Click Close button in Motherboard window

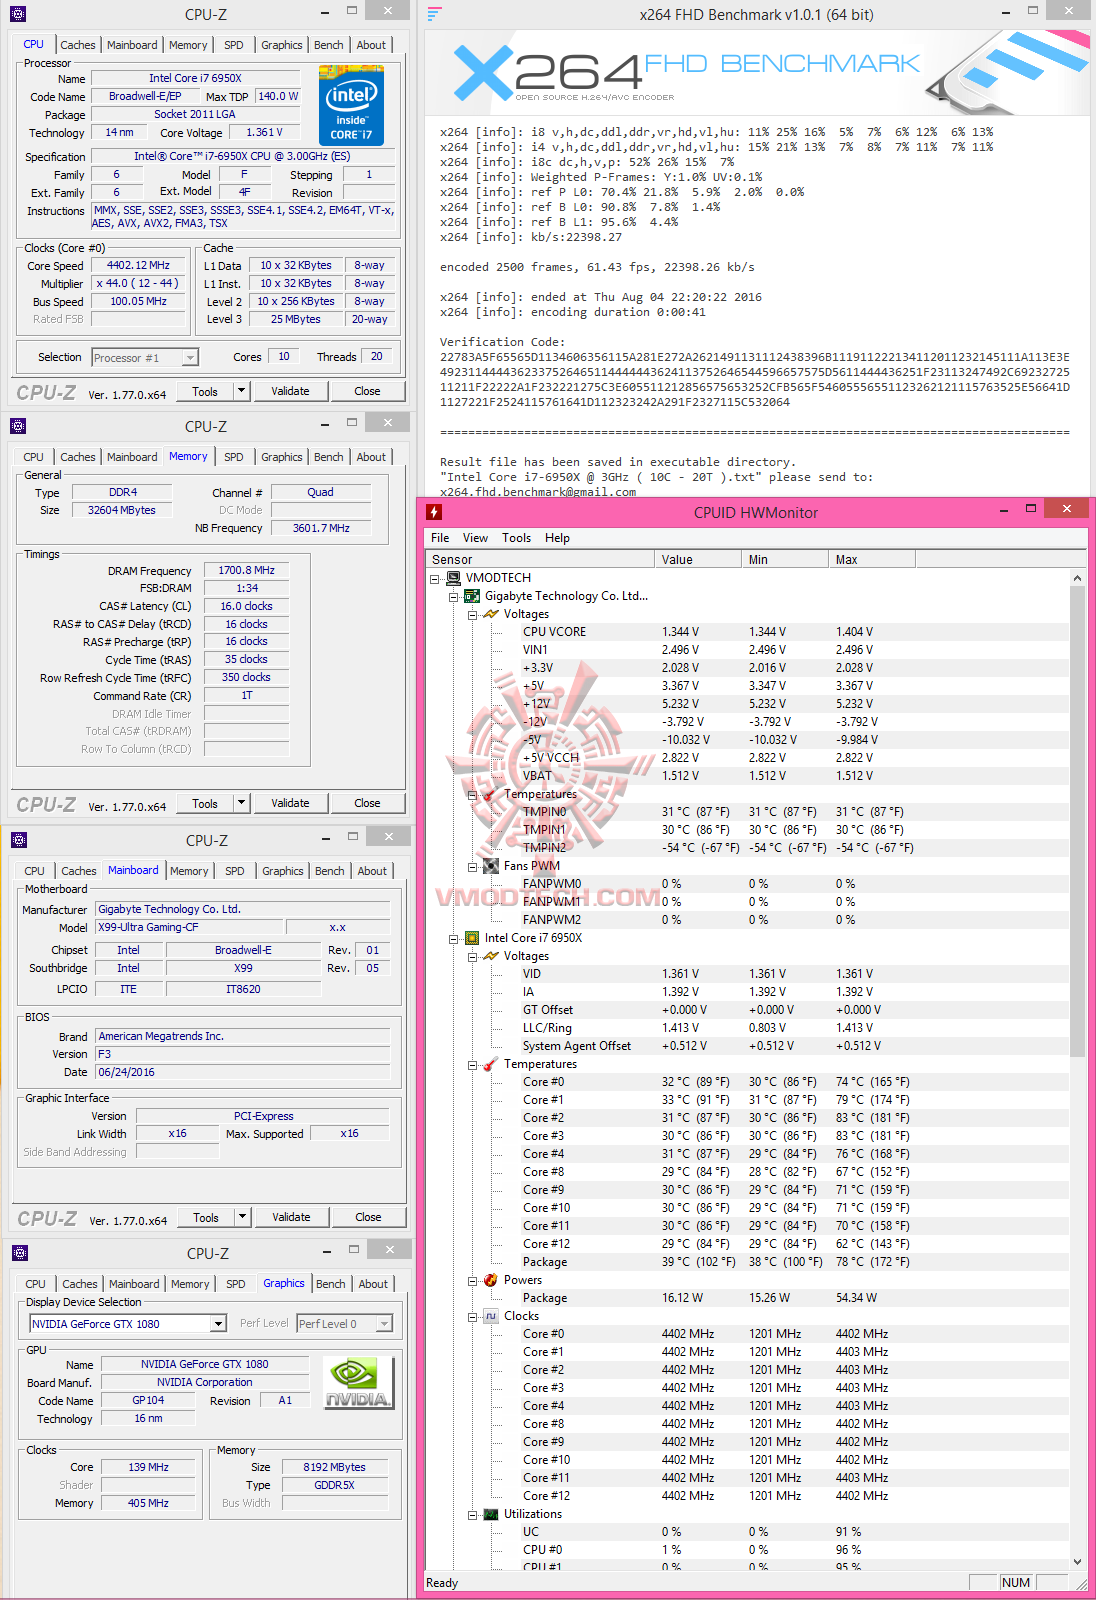[368, 1217]
